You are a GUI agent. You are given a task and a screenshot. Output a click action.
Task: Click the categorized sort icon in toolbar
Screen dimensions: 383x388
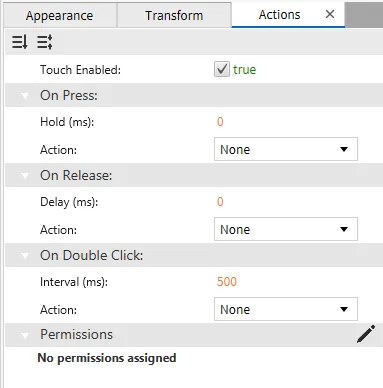tap(20, 42)
